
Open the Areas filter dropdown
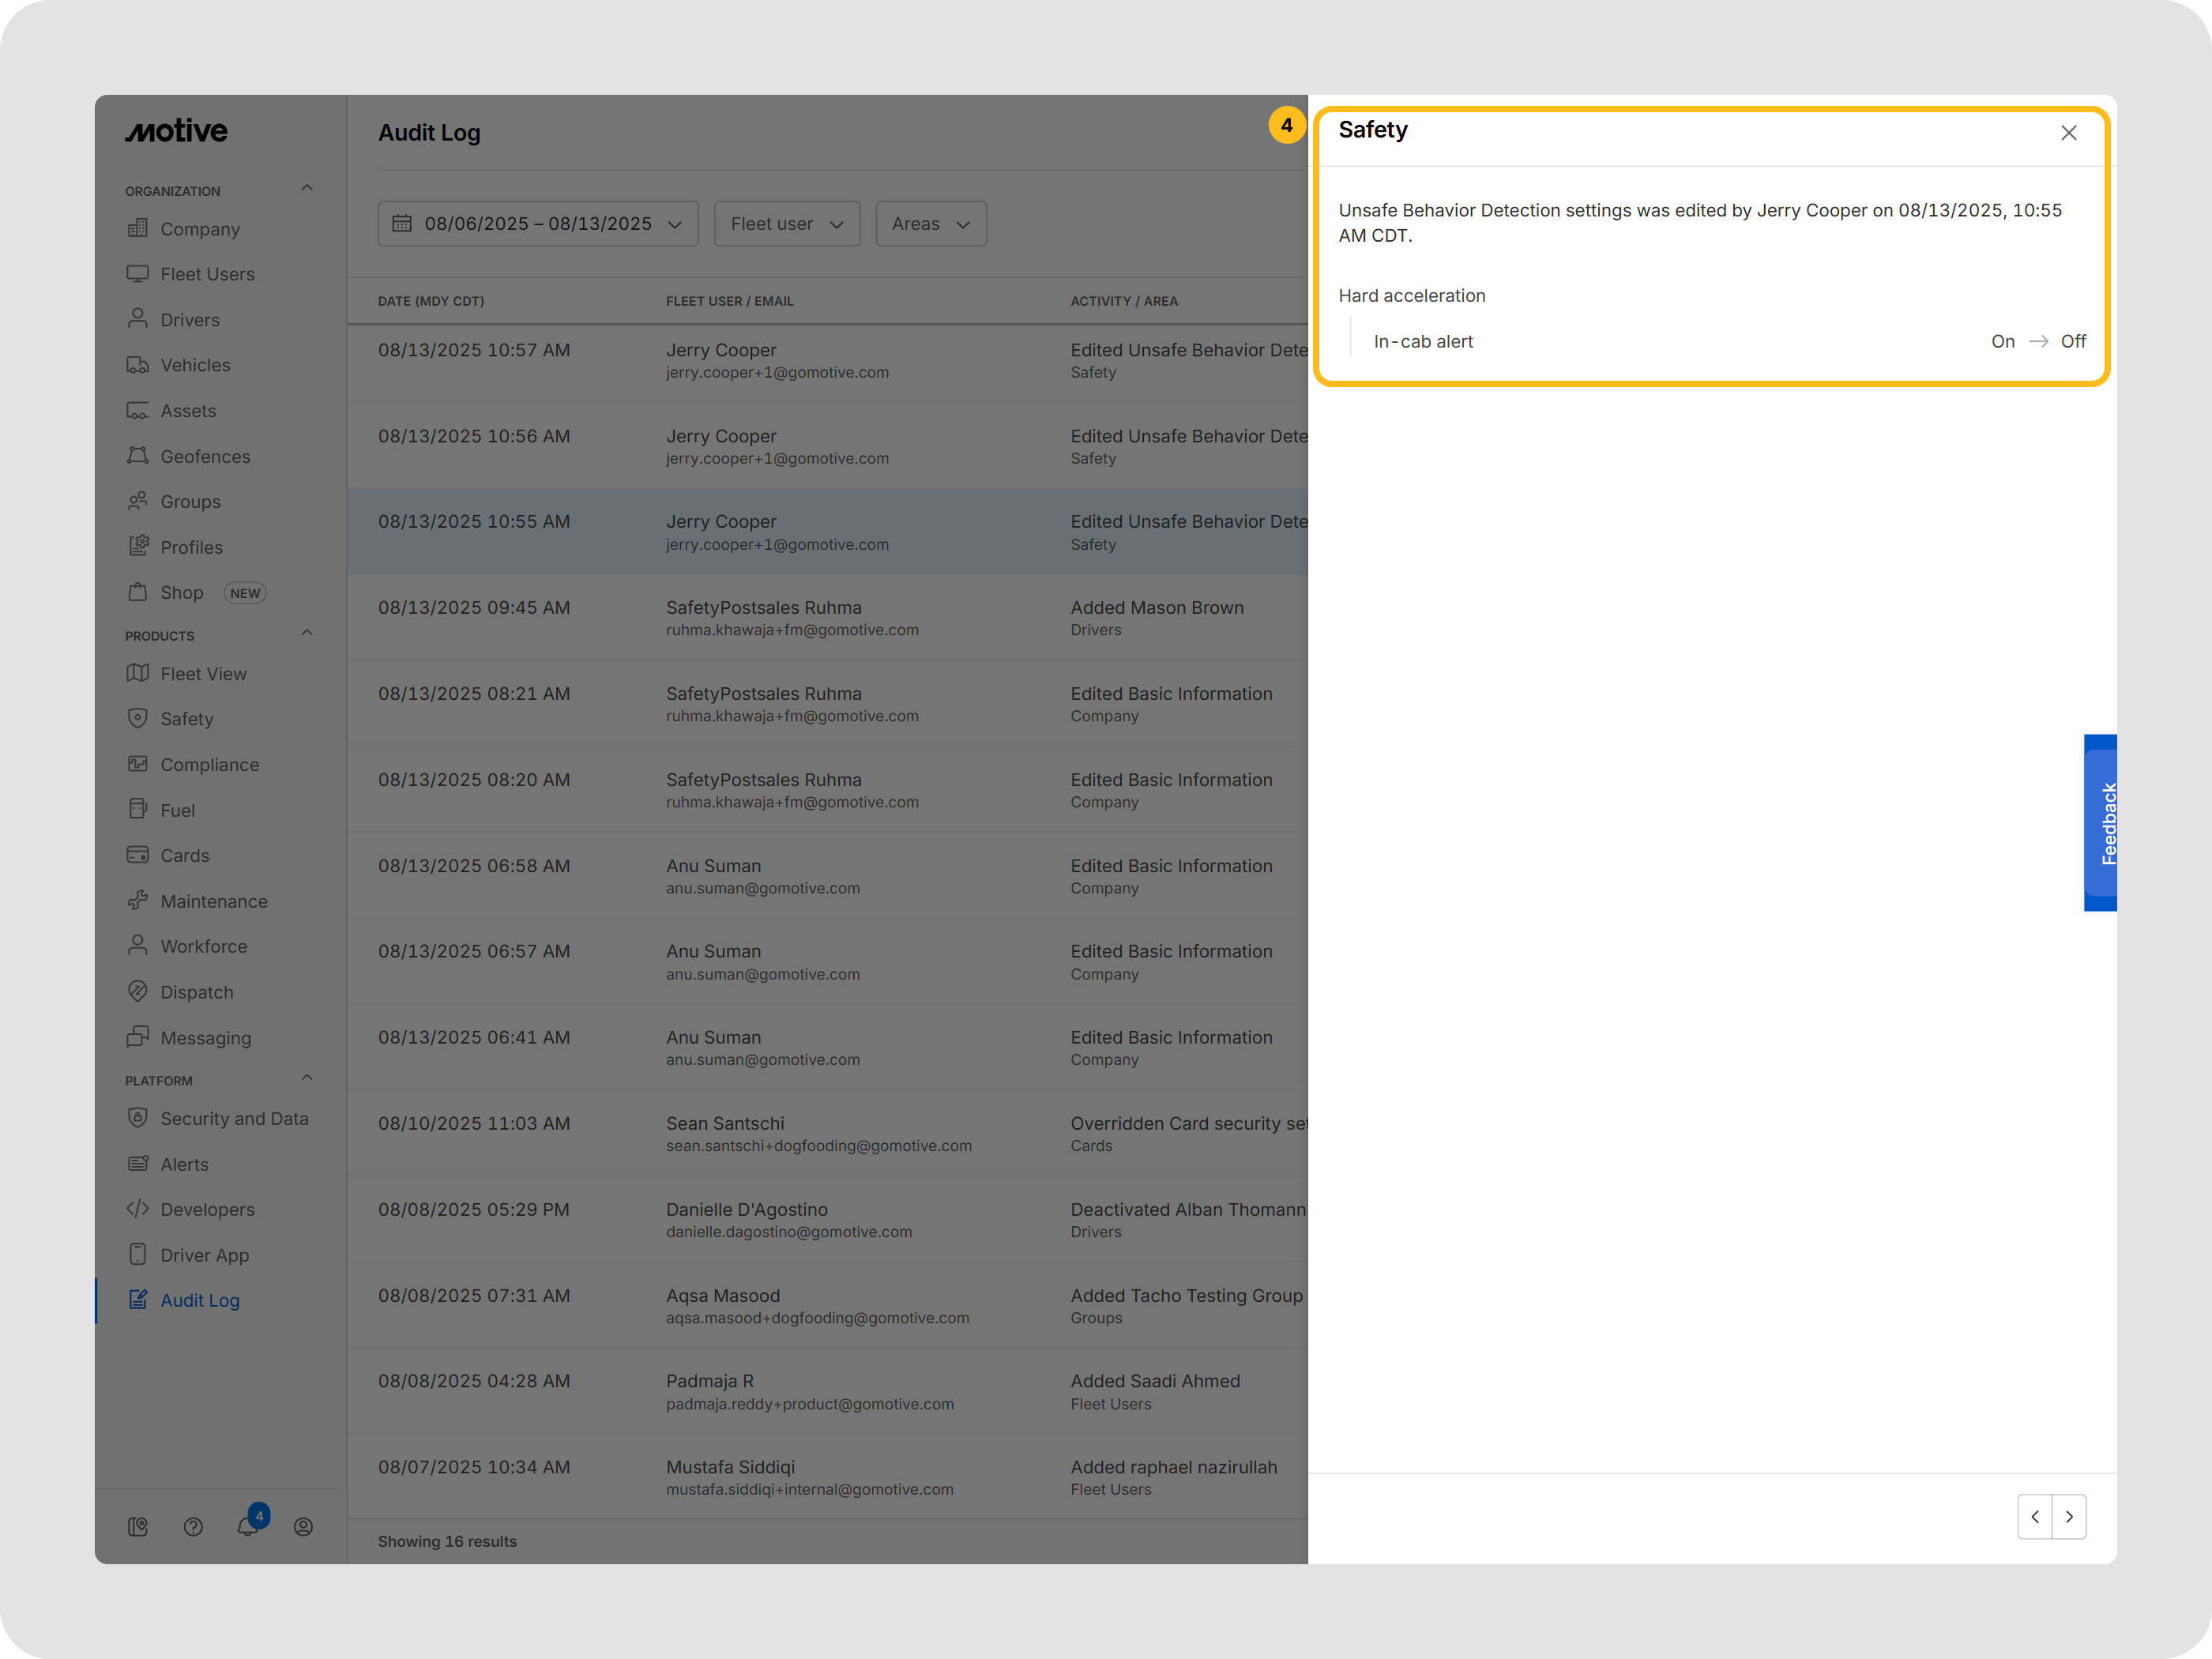(x=930, y=224)
